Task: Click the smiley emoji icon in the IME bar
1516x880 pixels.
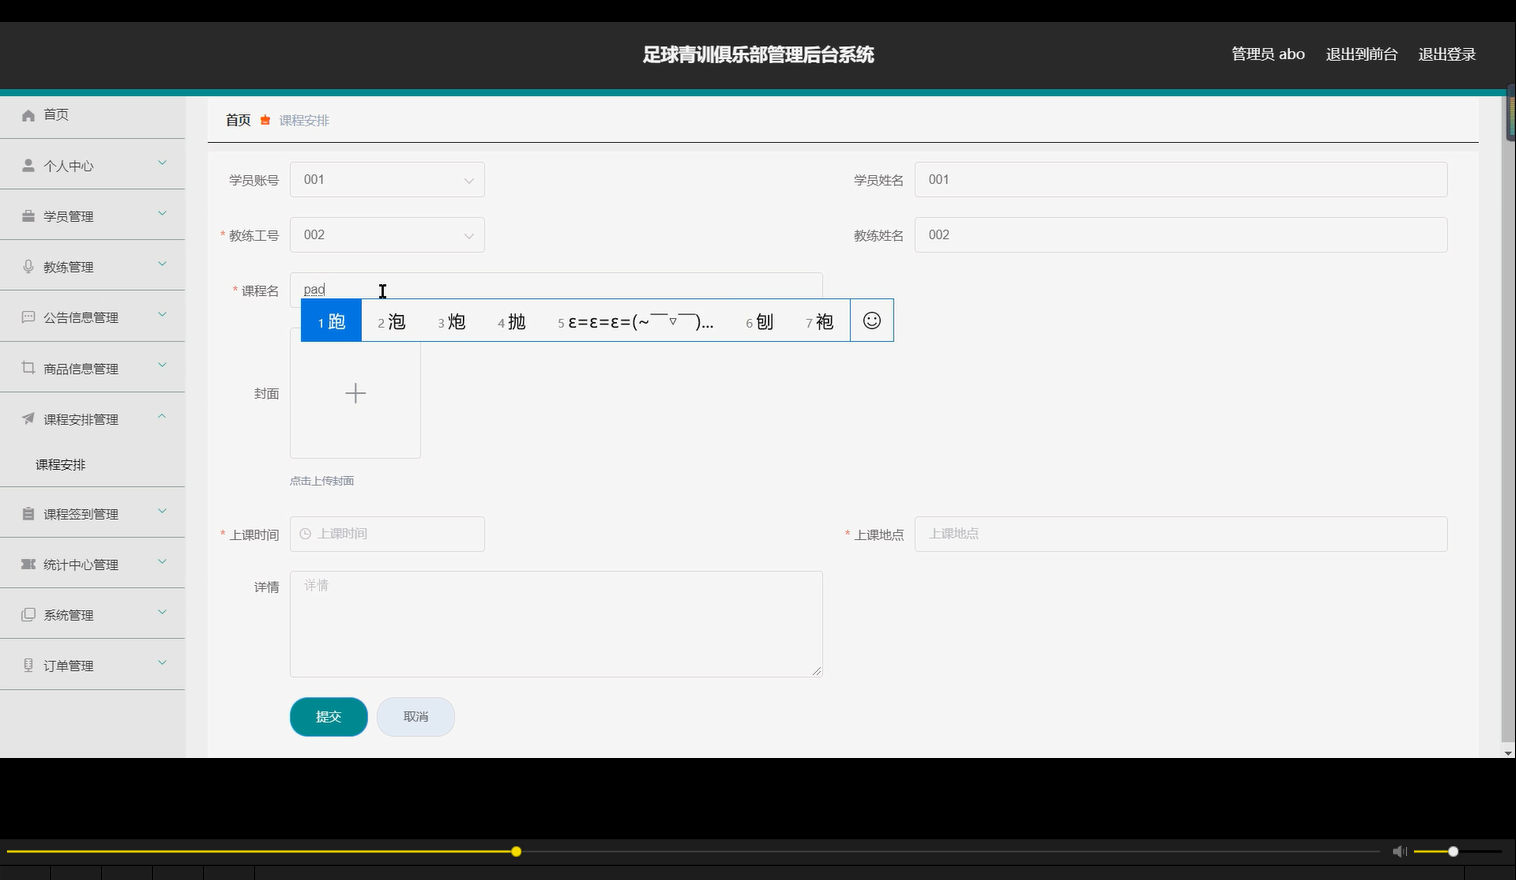Action: pyautogui.click(x=871, y=320)
